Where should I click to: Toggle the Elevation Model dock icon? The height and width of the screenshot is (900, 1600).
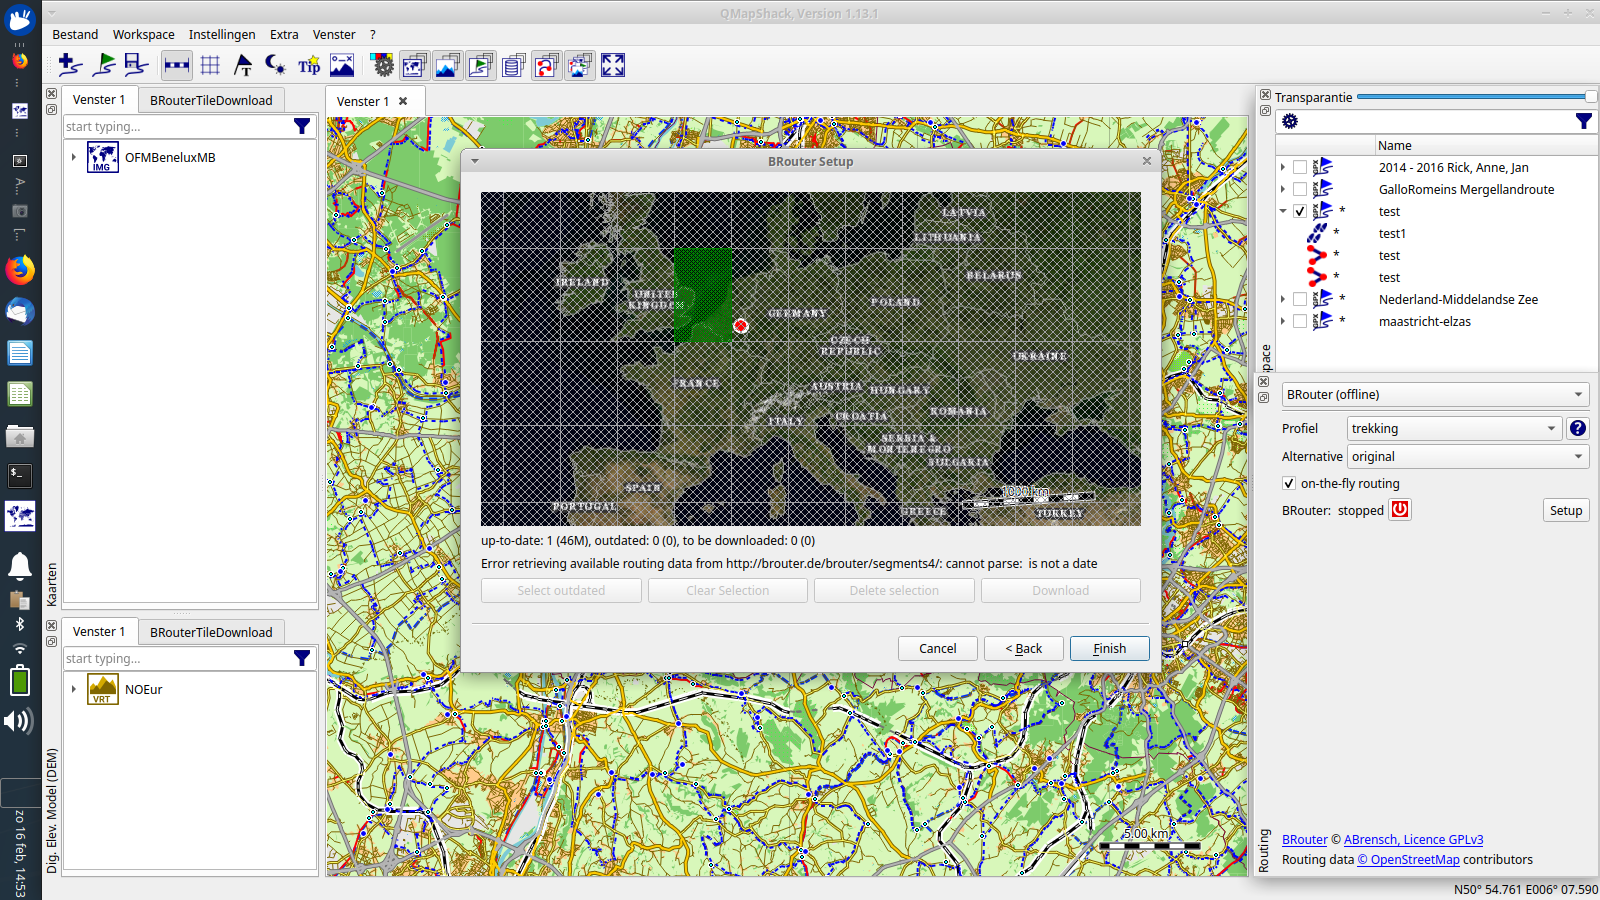click(448, 66)
